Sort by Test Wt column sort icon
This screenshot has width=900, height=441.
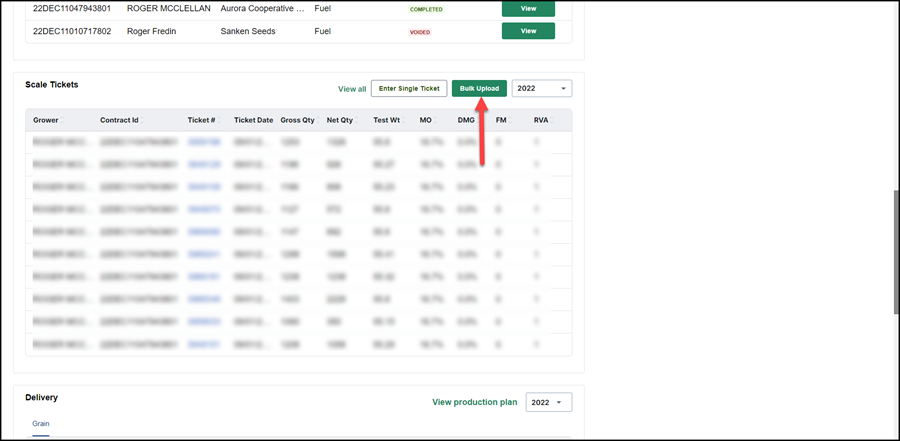pos(404,121)
